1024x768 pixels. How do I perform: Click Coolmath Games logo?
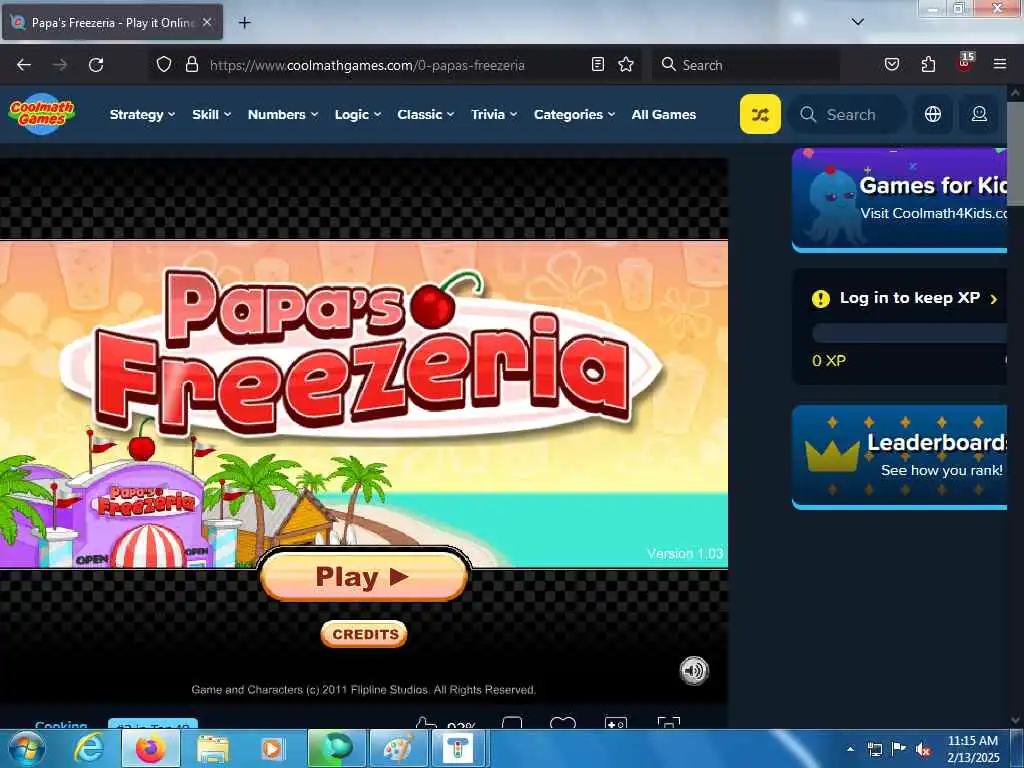point(42,114)
